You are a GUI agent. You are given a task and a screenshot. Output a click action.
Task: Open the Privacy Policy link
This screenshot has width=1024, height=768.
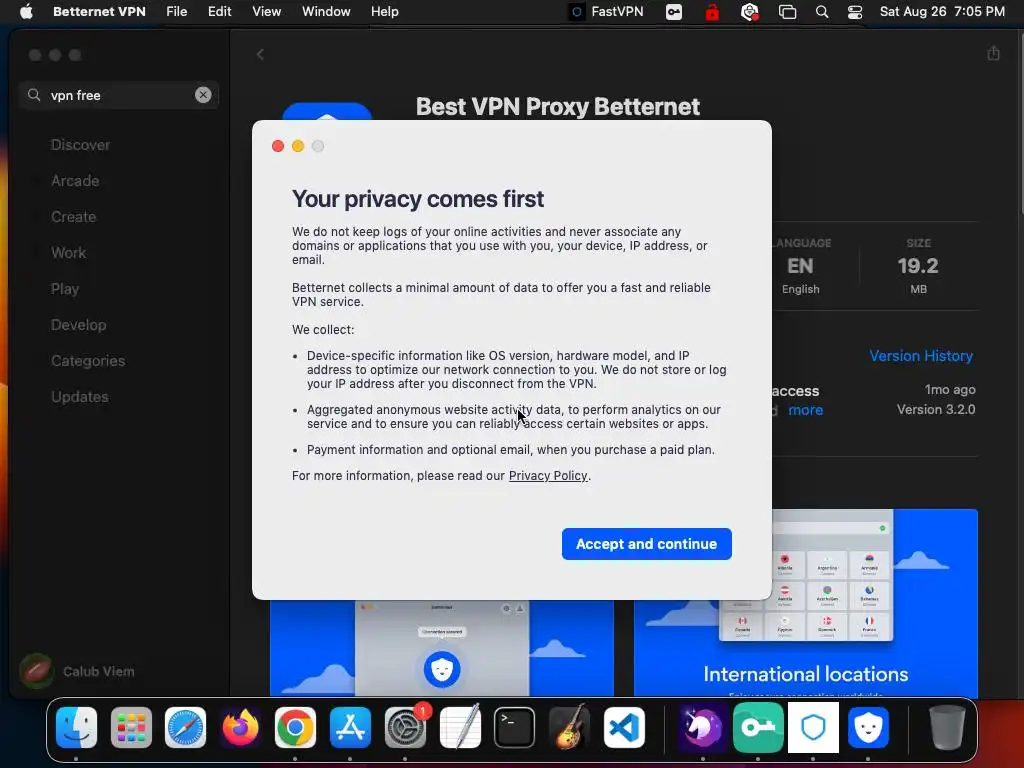tap(548, 476)
